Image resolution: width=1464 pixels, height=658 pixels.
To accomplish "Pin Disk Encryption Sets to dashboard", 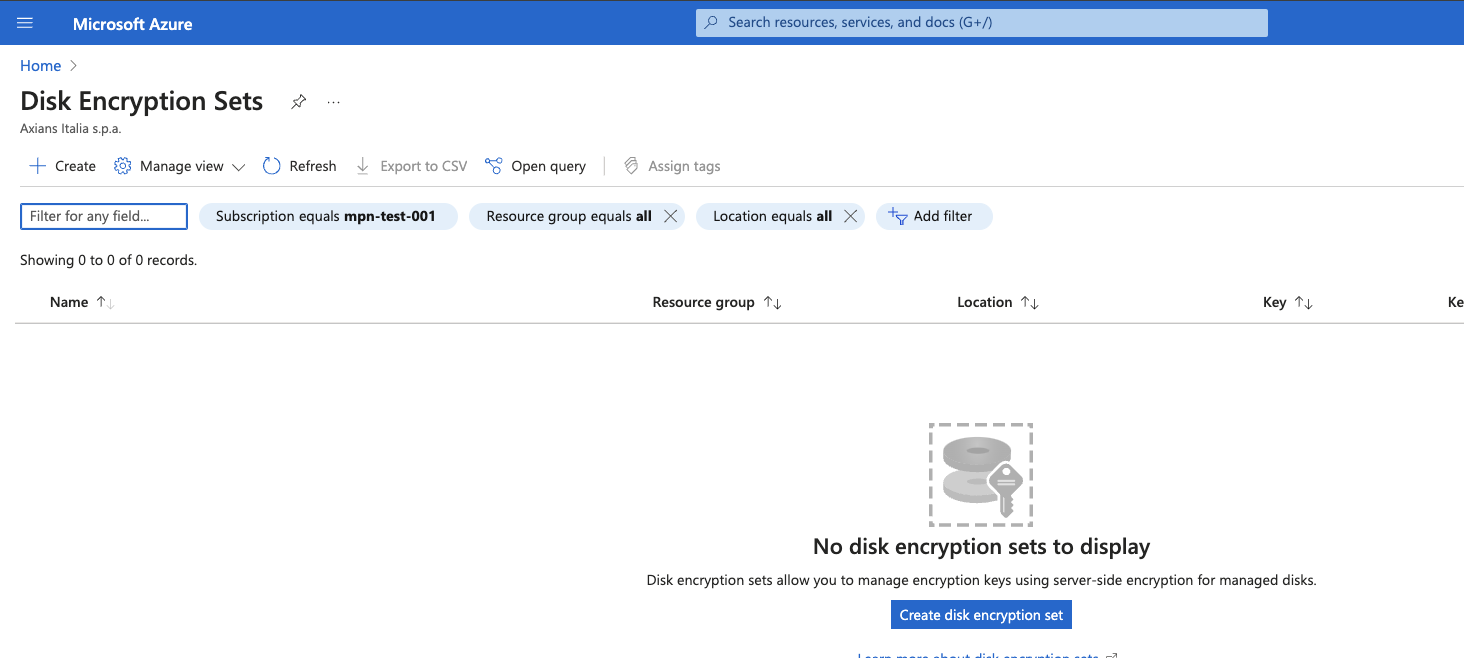I will (298, 102).
